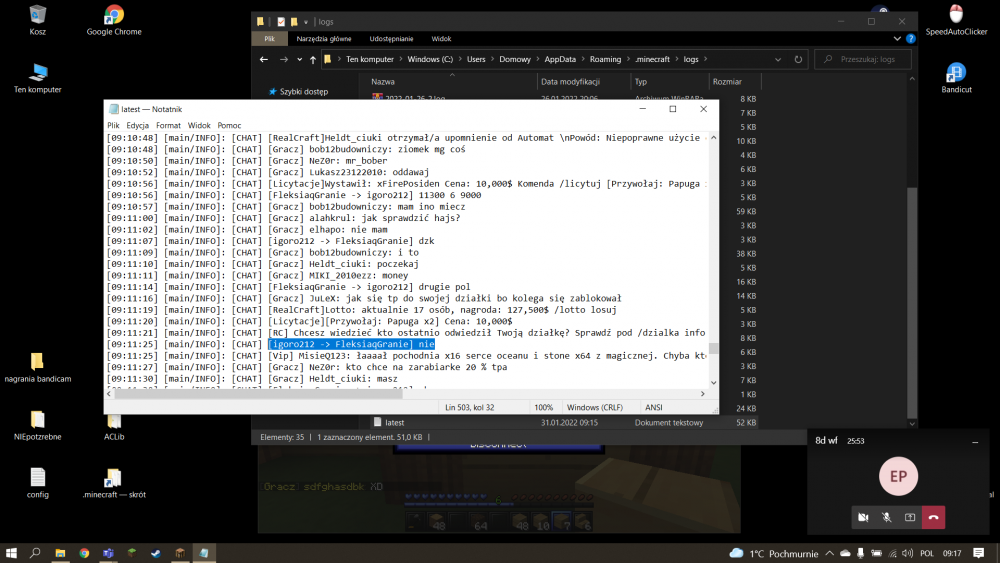Open the Format menu in Notatnik
The height and width of the screenshot is (563, 1000).
point(168,125)
